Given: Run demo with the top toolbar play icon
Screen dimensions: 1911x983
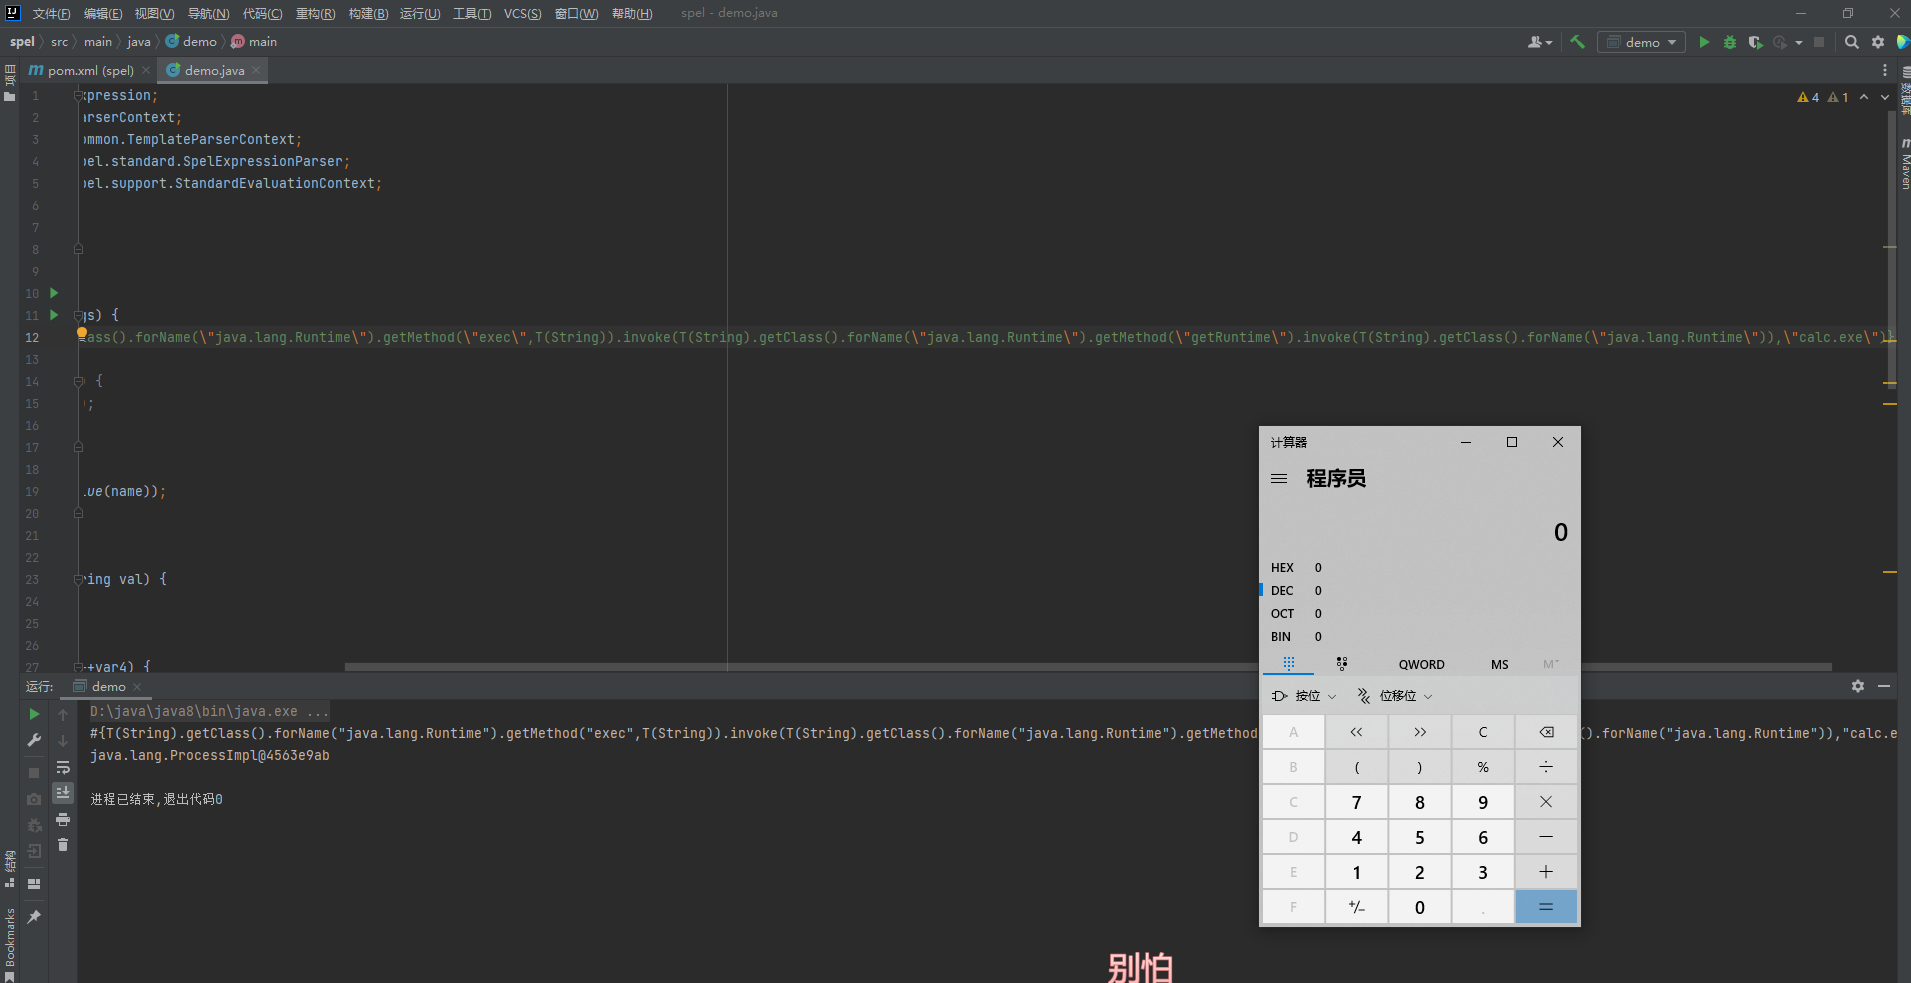Looking at the screenshot, I should (1704, 42).
